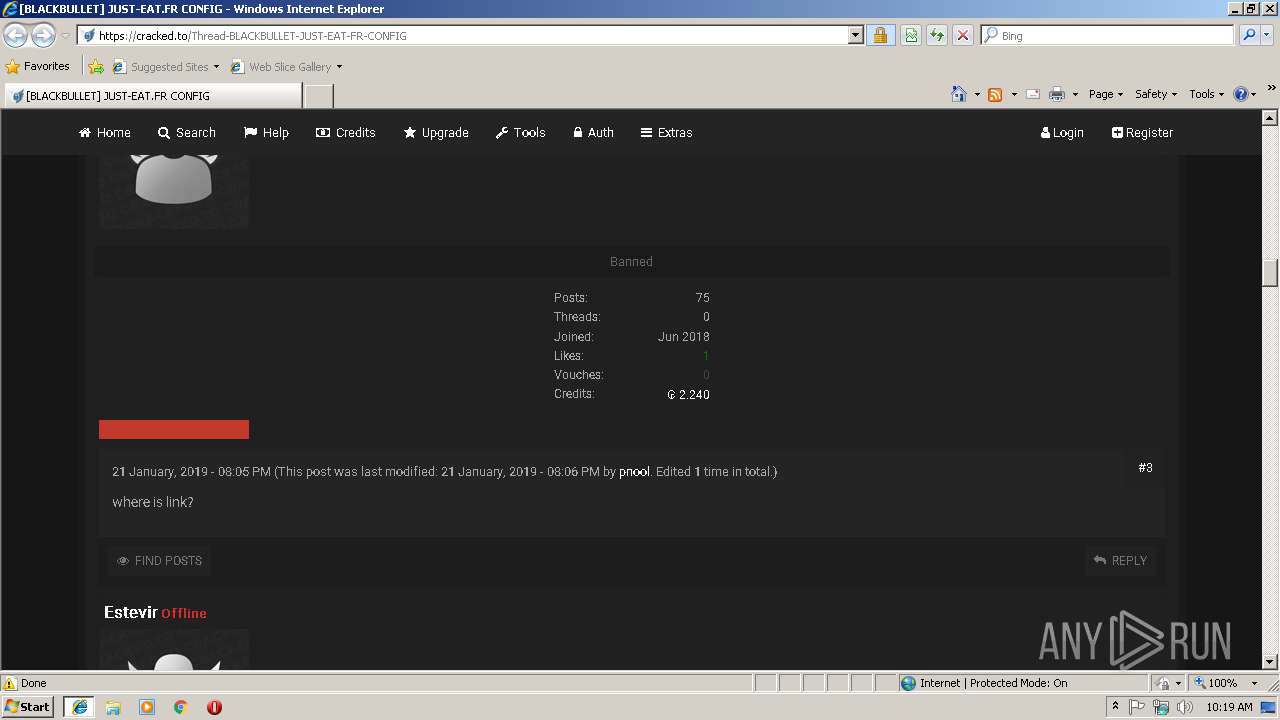Click the scrollbar up arrow
This screenshot has width=1280, height=720.
coord(1270,118)
